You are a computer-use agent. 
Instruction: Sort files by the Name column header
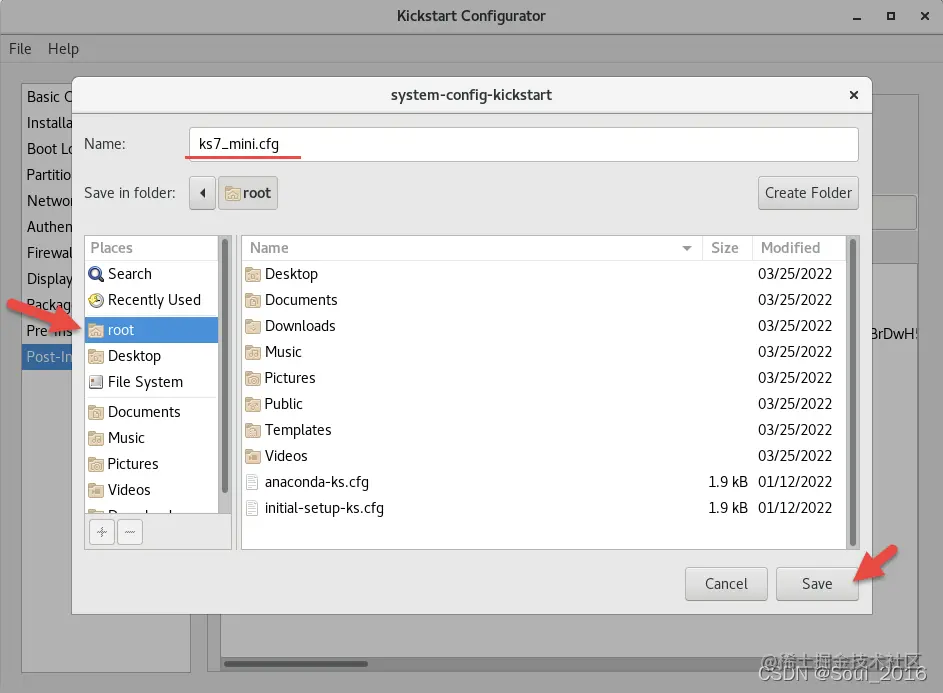[472, 248]
